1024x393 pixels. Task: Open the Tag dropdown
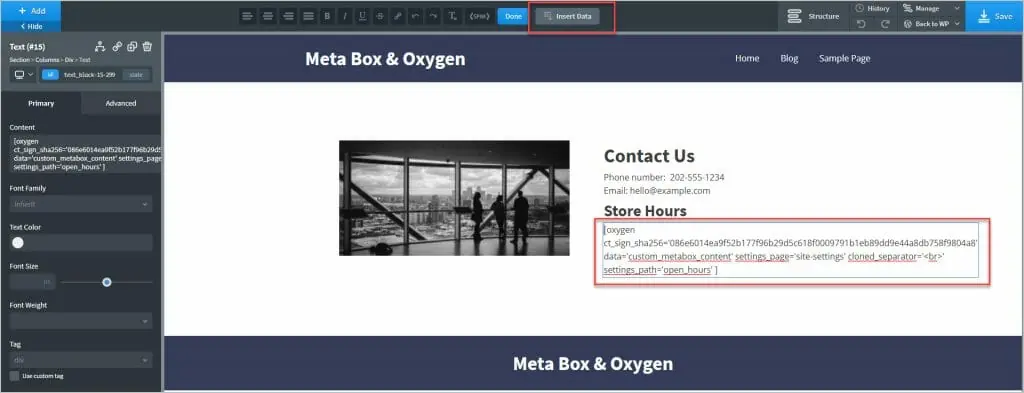click(81, 360)
